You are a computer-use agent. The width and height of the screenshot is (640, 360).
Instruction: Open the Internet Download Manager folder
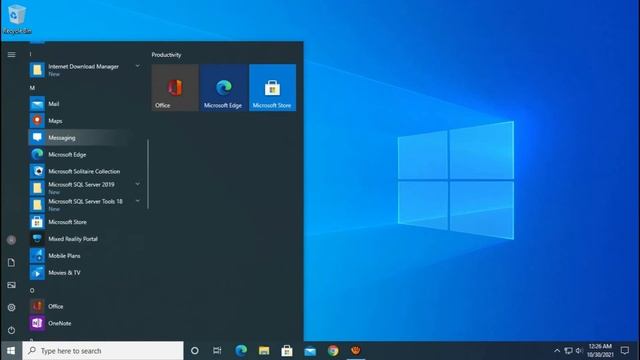click(x=86, y=70)
